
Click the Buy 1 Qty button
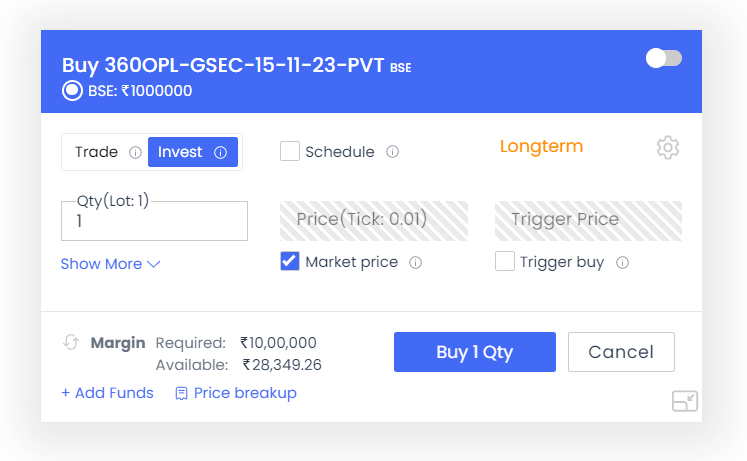pyautogui.click(x=474, y=352)
